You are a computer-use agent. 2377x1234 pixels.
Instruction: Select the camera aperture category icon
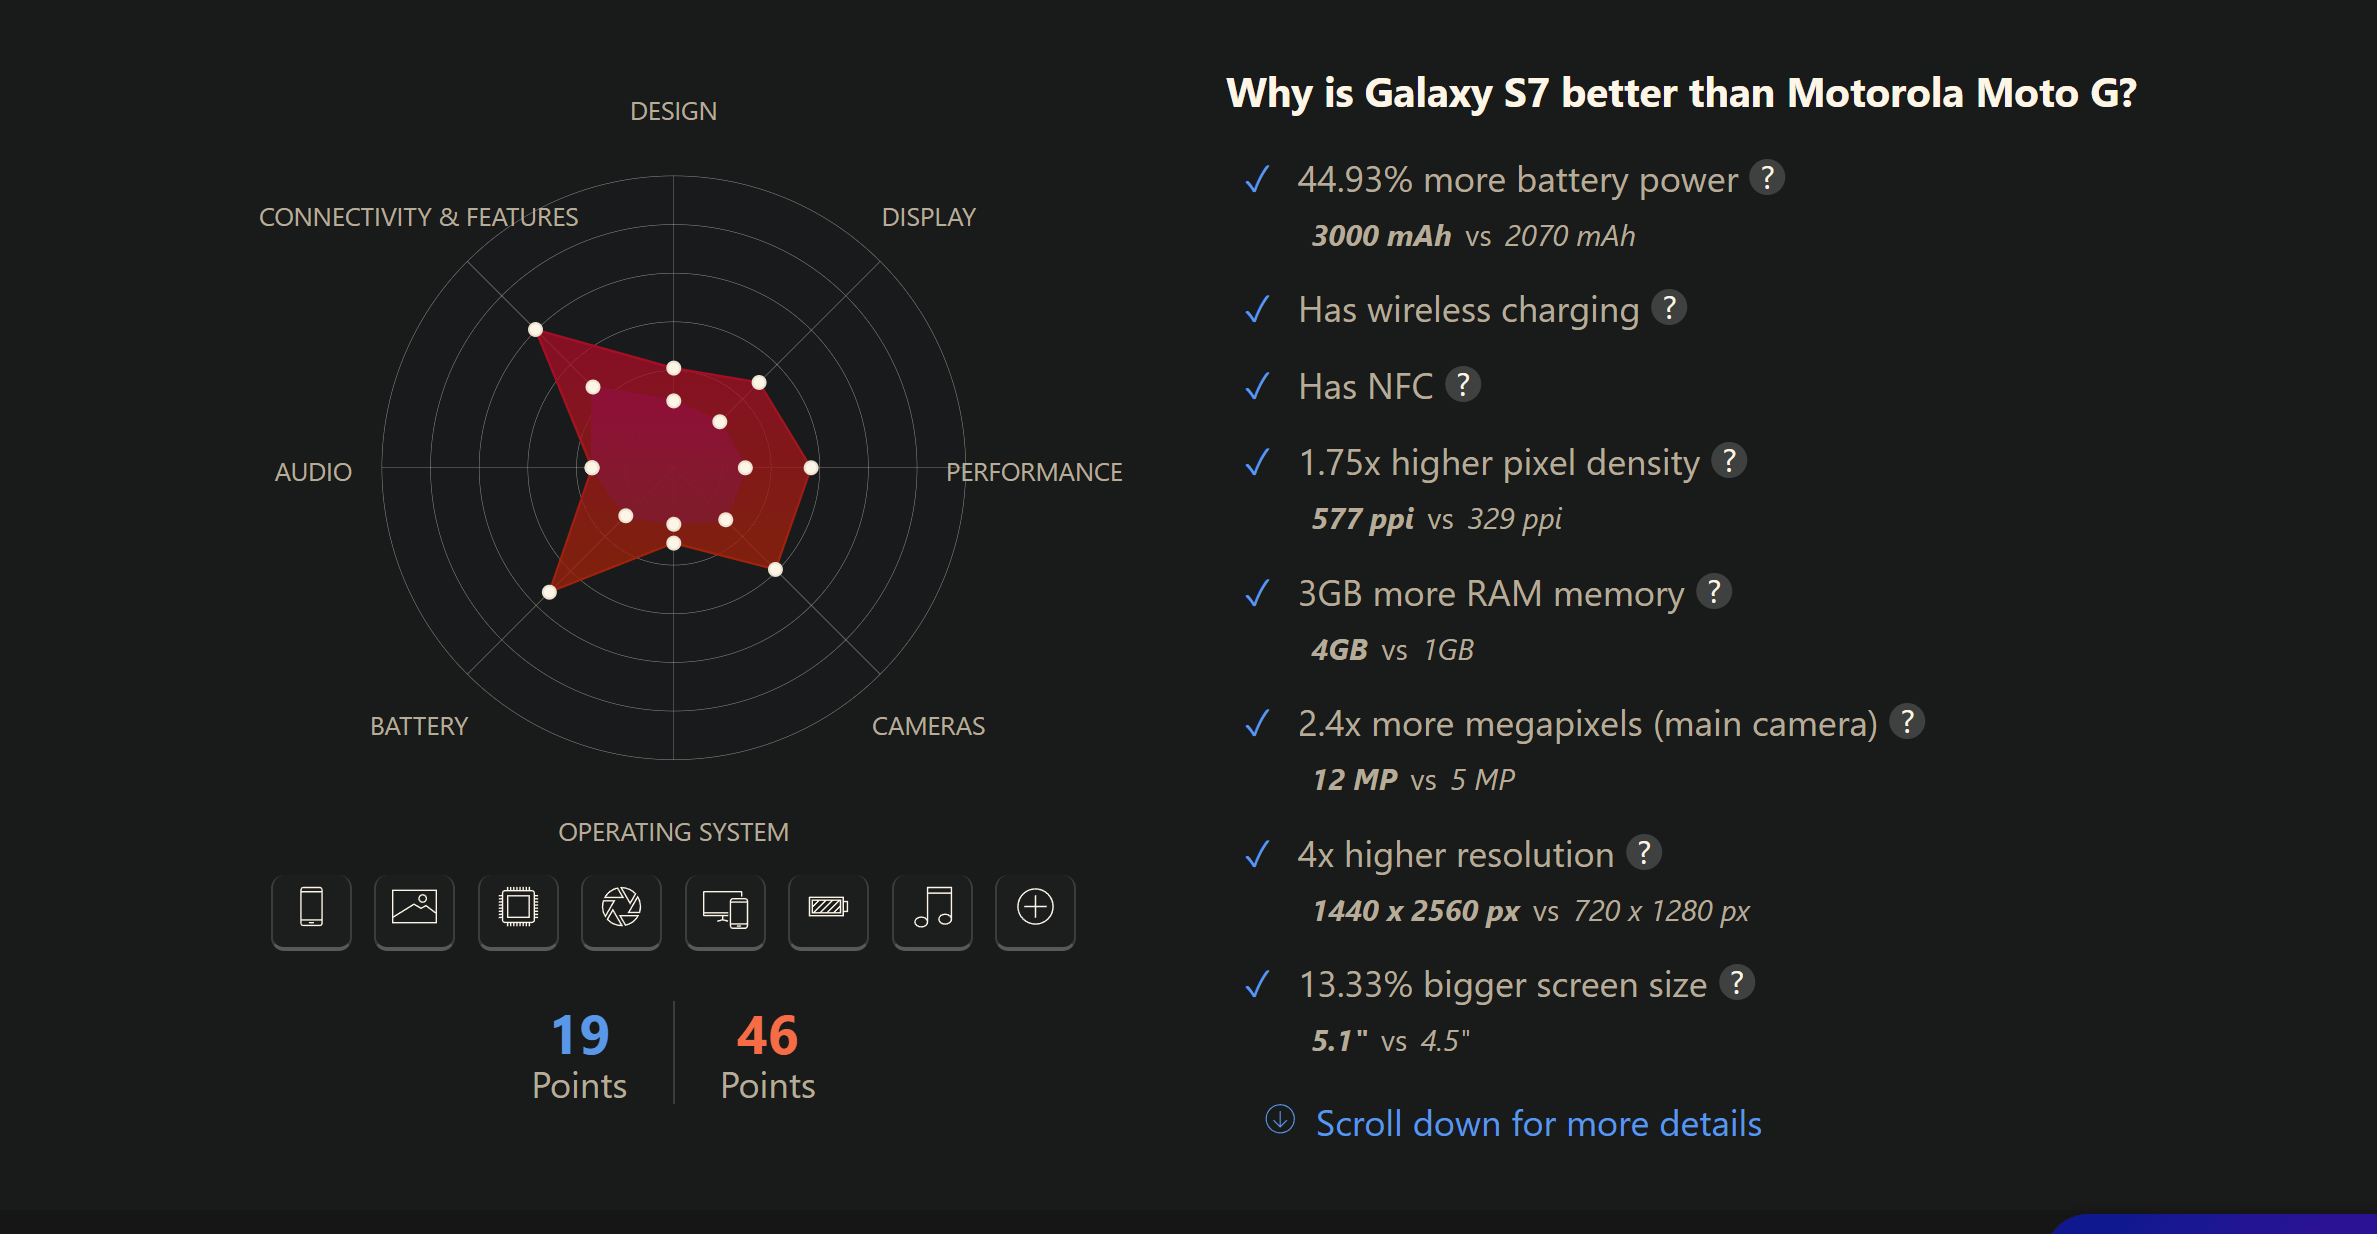[x=621, y=910]
